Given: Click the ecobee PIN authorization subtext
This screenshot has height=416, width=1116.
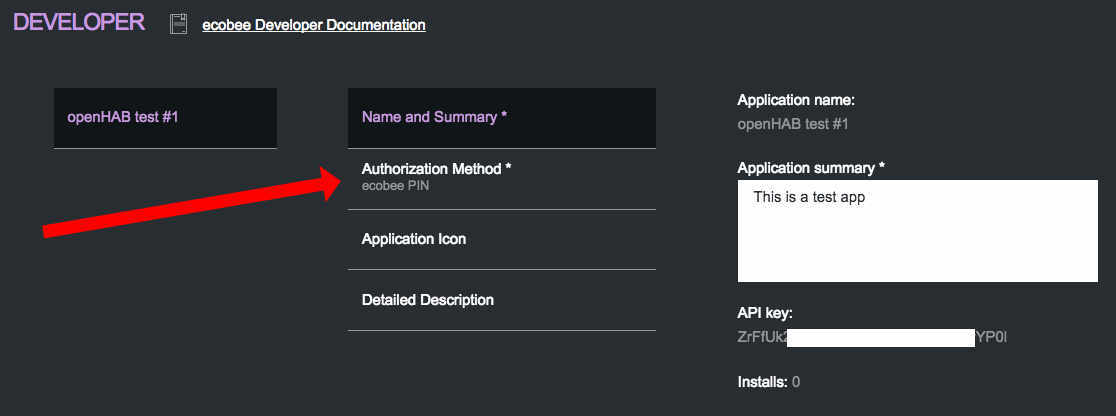Looking at the screenshot, I should (x=395, y=186).
